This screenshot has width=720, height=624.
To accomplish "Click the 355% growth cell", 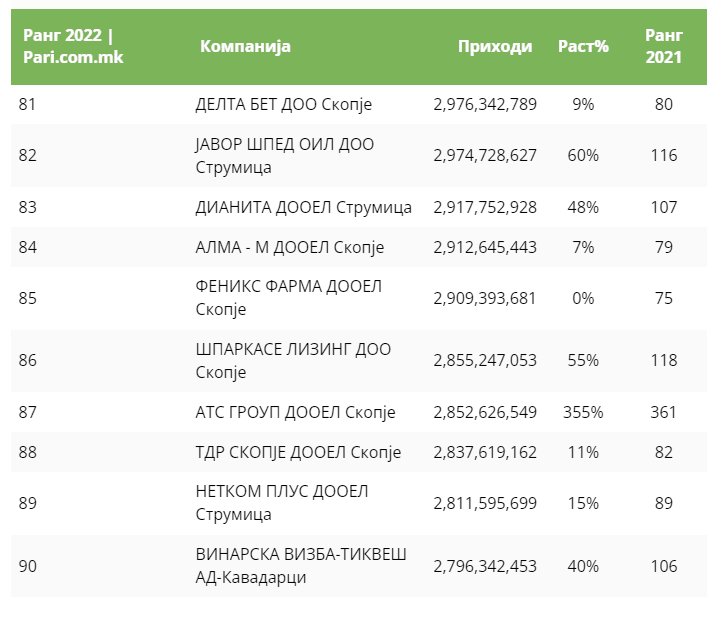I will [583, 412].
